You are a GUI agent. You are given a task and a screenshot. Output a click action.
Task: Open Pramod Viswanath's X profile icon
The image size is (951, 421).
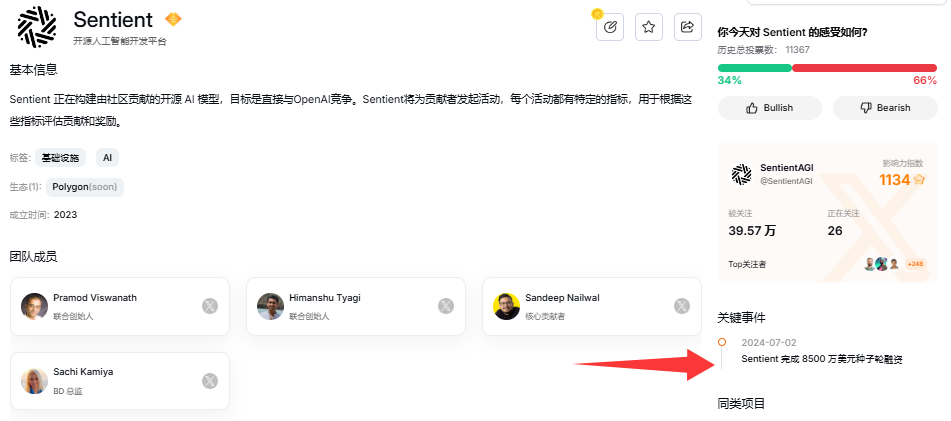click(209, 306)
